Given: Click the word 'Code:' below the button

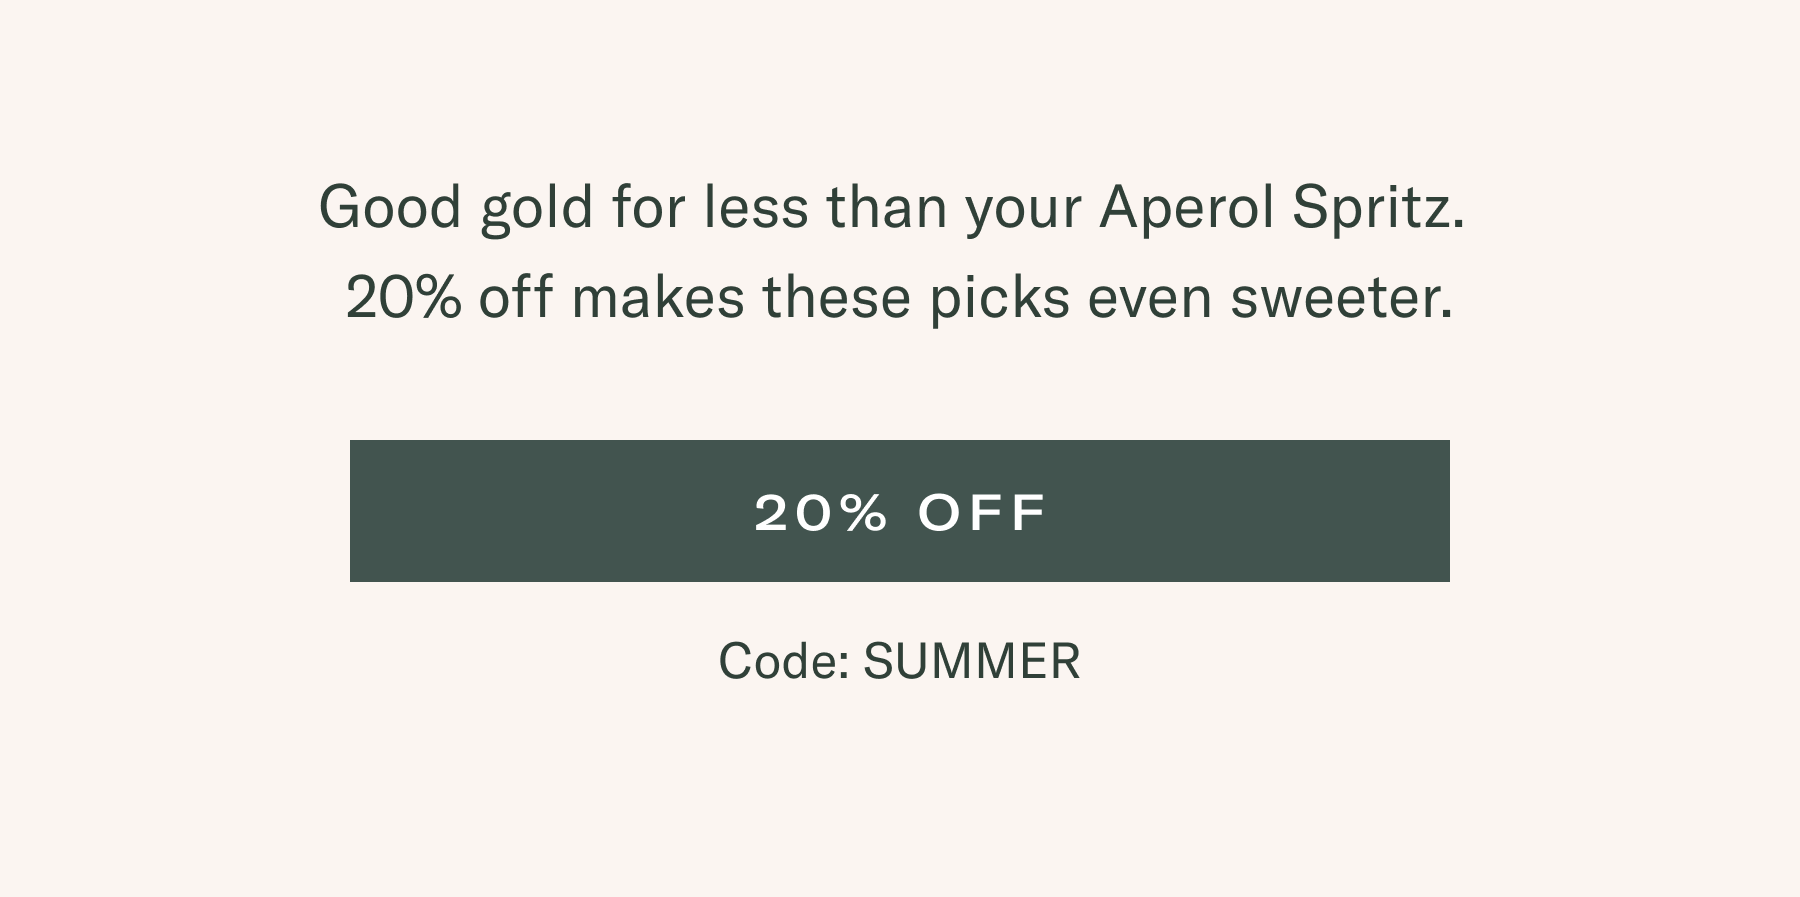Looking at the screenshot, I should click(784, 661).
